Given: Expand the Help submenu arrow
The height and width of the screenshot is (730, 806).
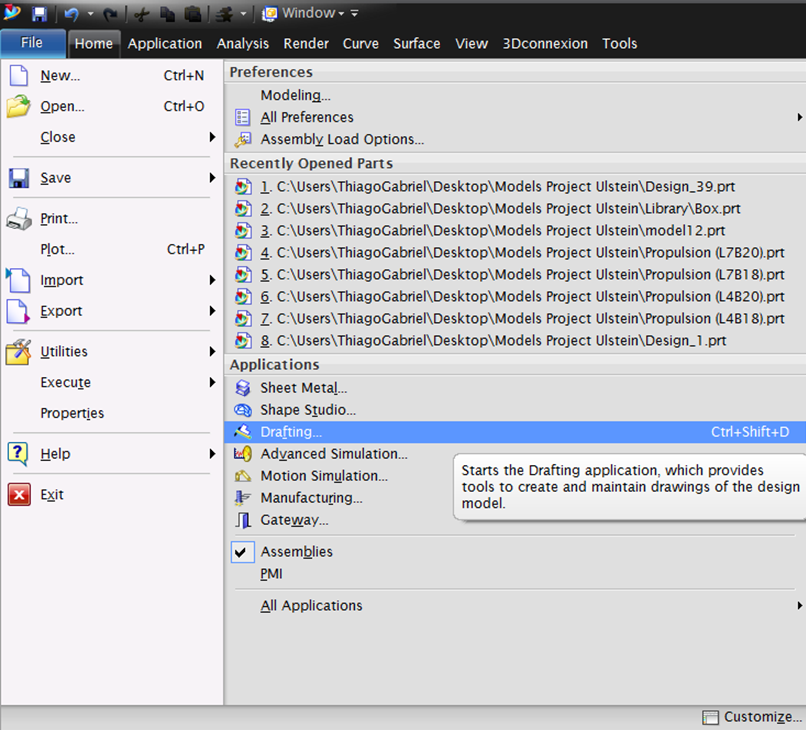Looking at the screenshot, I should [x=212, y=454].
